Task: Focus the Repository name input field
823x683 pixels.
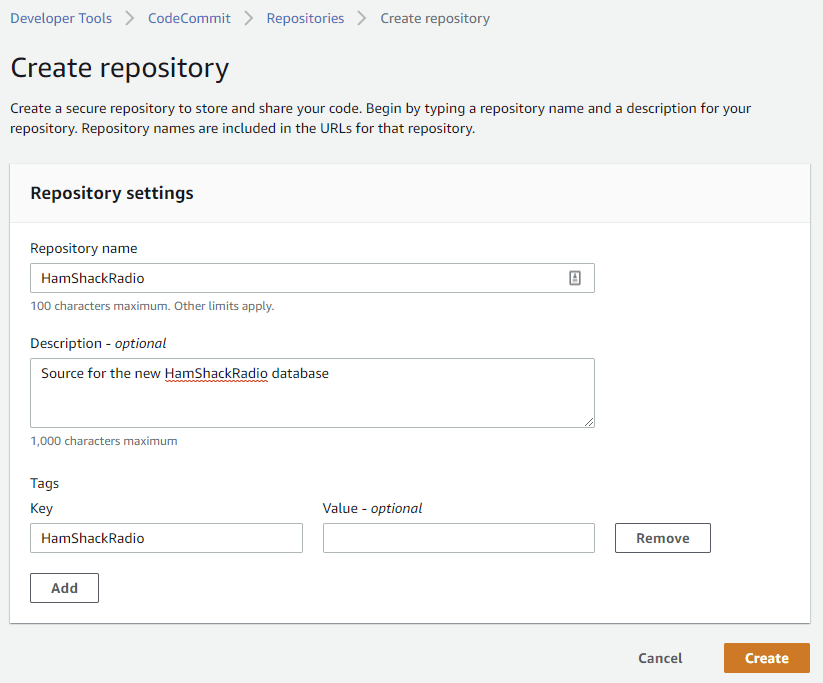Action: [312, 278]
